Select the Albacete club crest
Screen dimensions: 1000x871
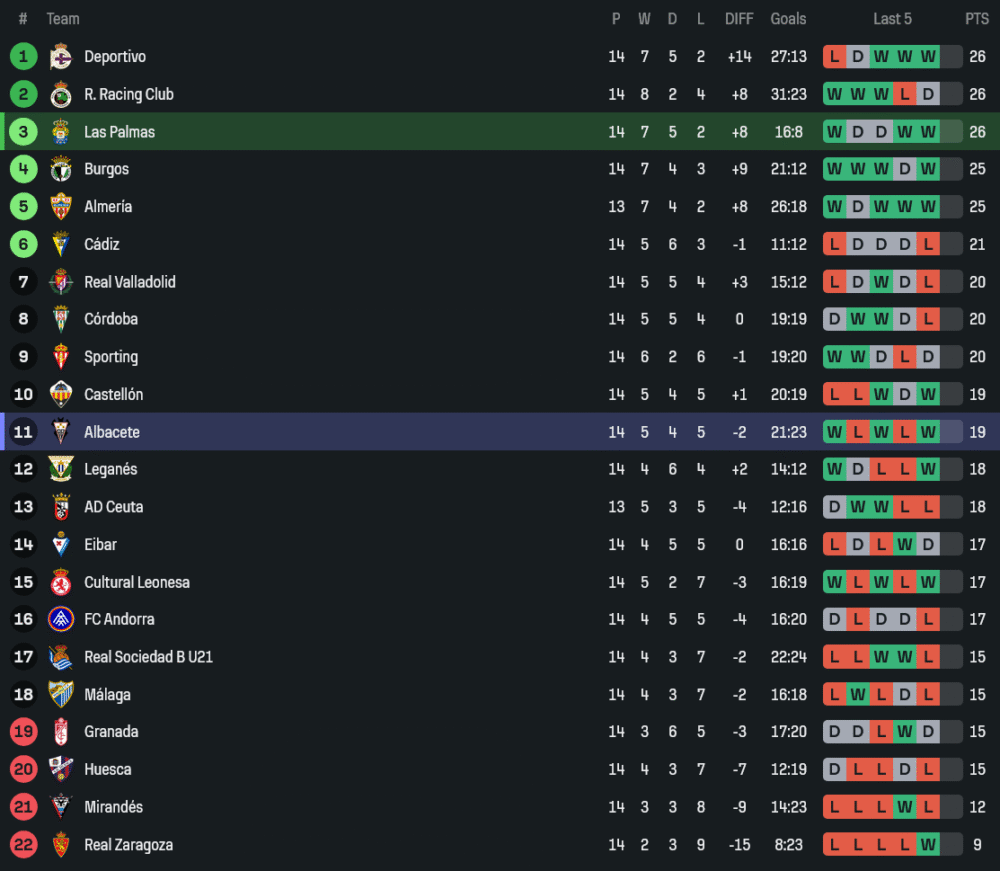pos(61,432)
